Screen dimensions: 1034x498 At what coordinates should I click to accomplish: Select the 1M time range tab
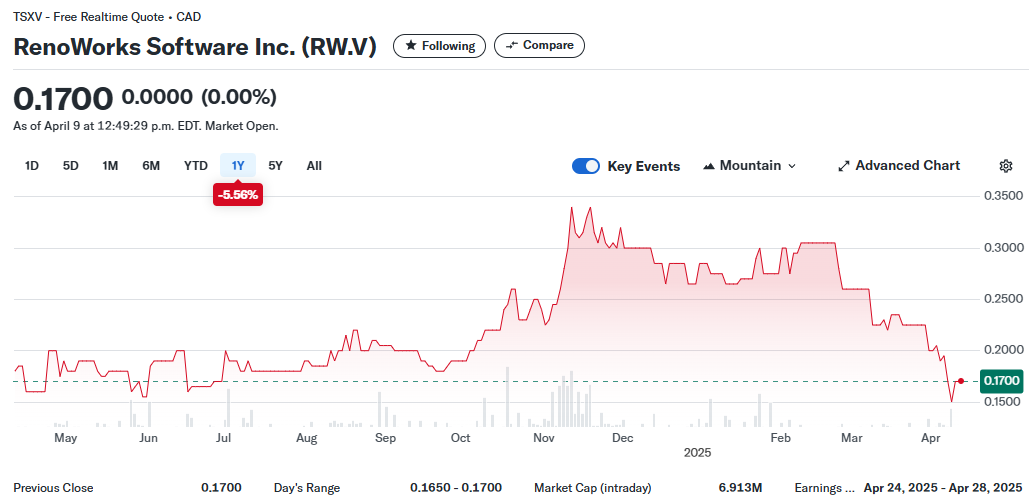[110, 166]
